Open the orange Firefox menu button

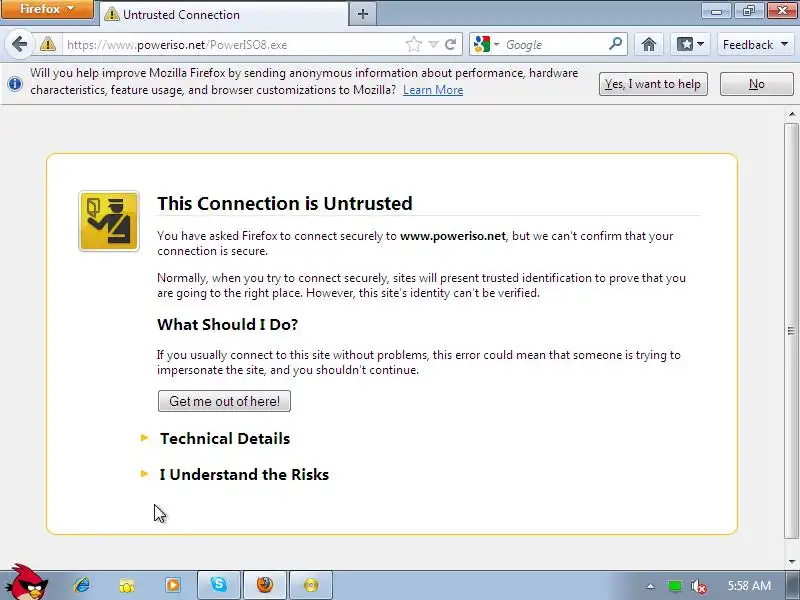[47, 9]
